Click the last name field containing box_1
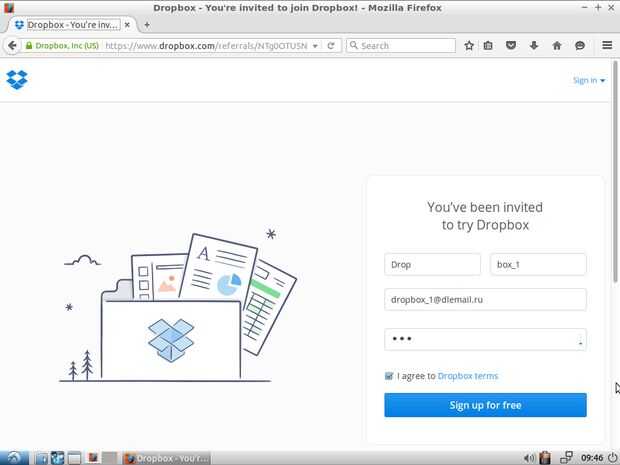620x465 pixels. [x=538, y=264]
